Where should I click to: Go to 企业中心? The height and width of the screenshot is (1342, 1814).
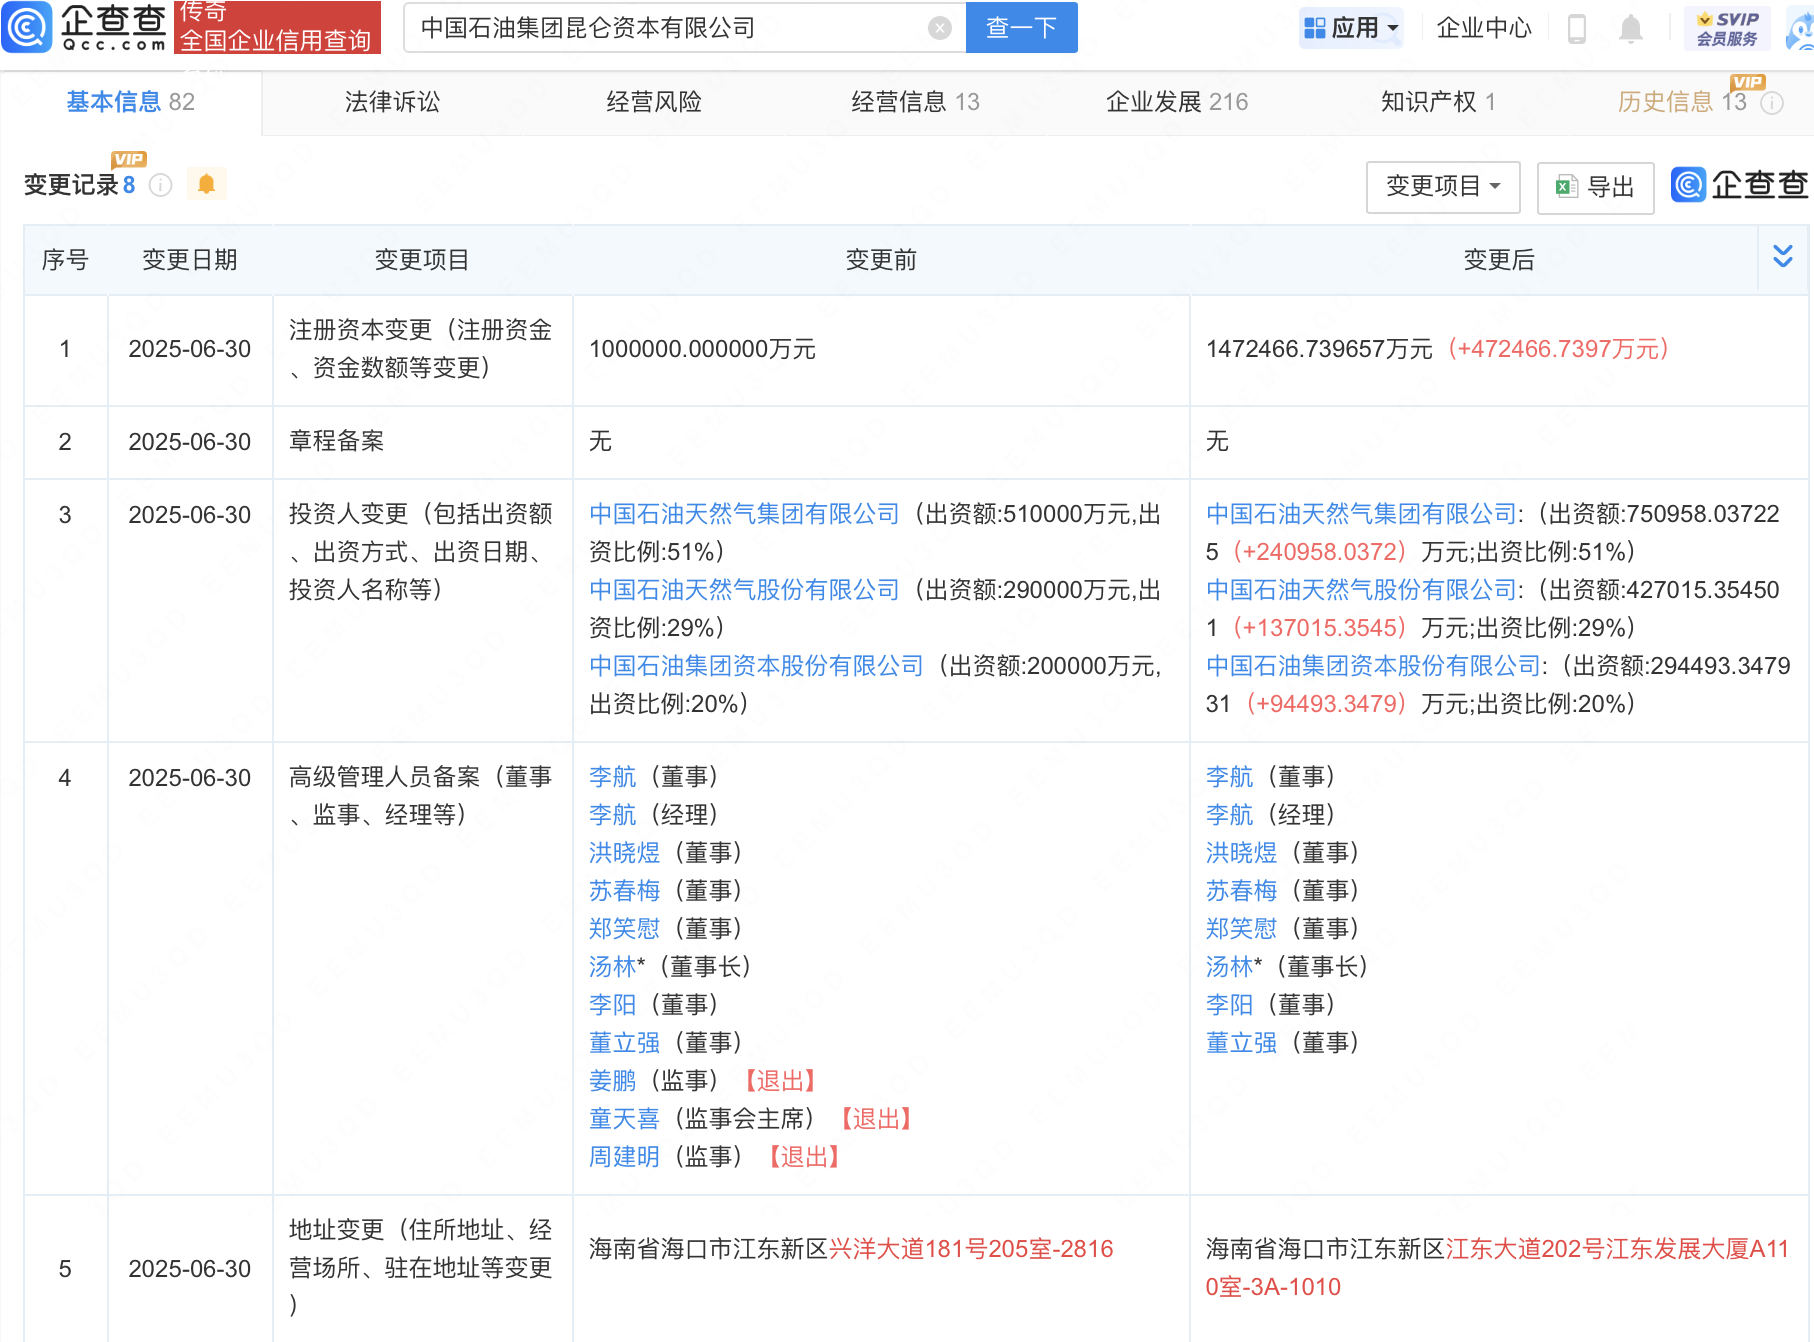1483,28
